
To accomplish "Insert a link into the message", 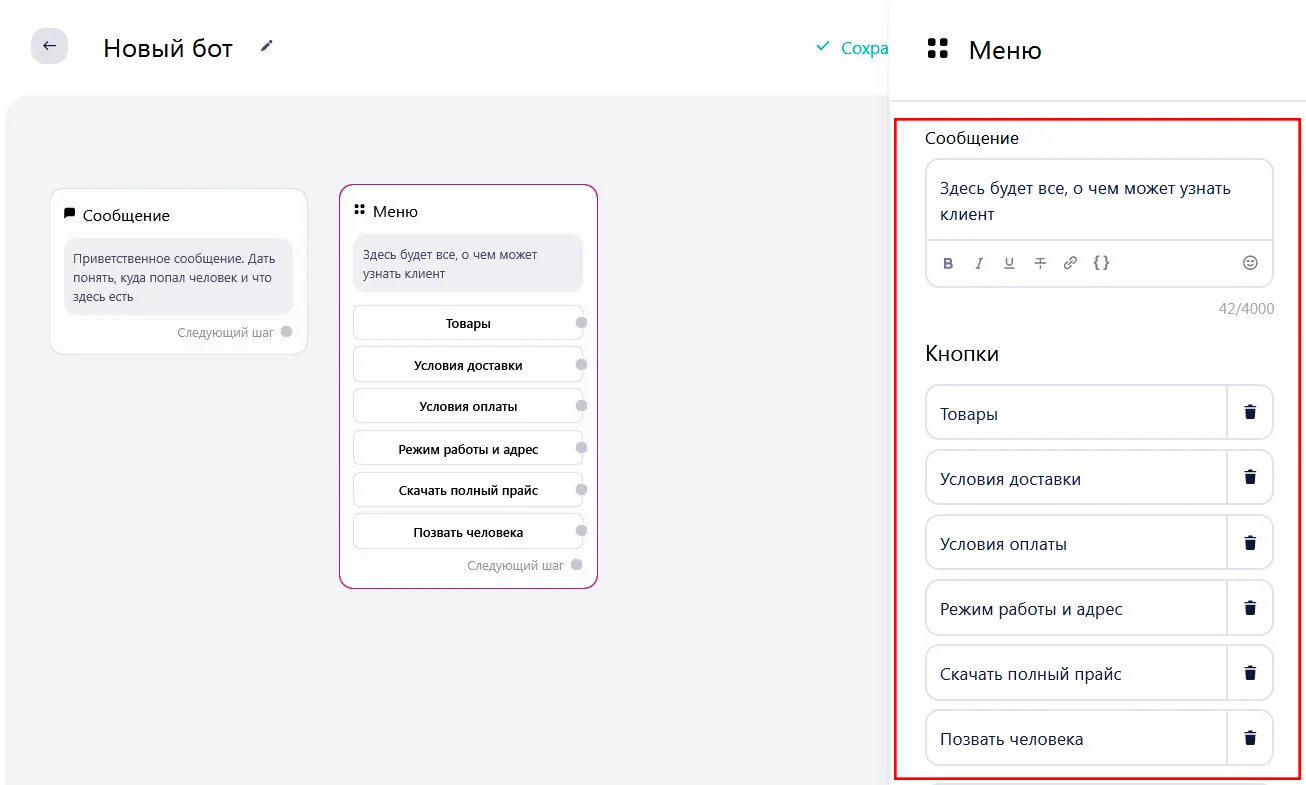I will pos(1070,263).
